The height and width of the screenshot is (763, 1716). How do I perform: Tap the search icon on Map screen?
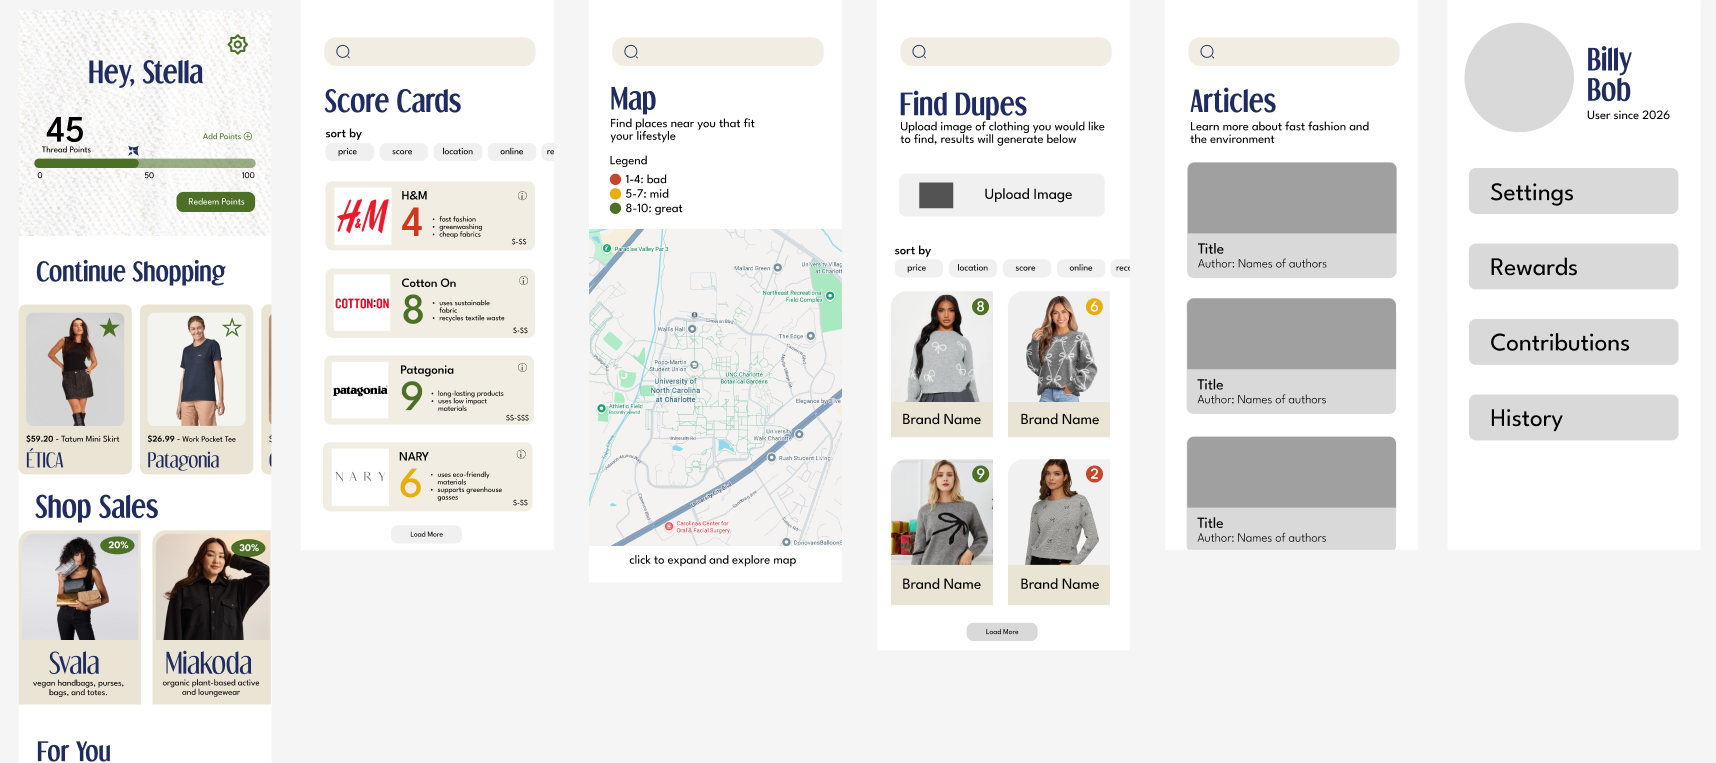click(x=631, y=52)
